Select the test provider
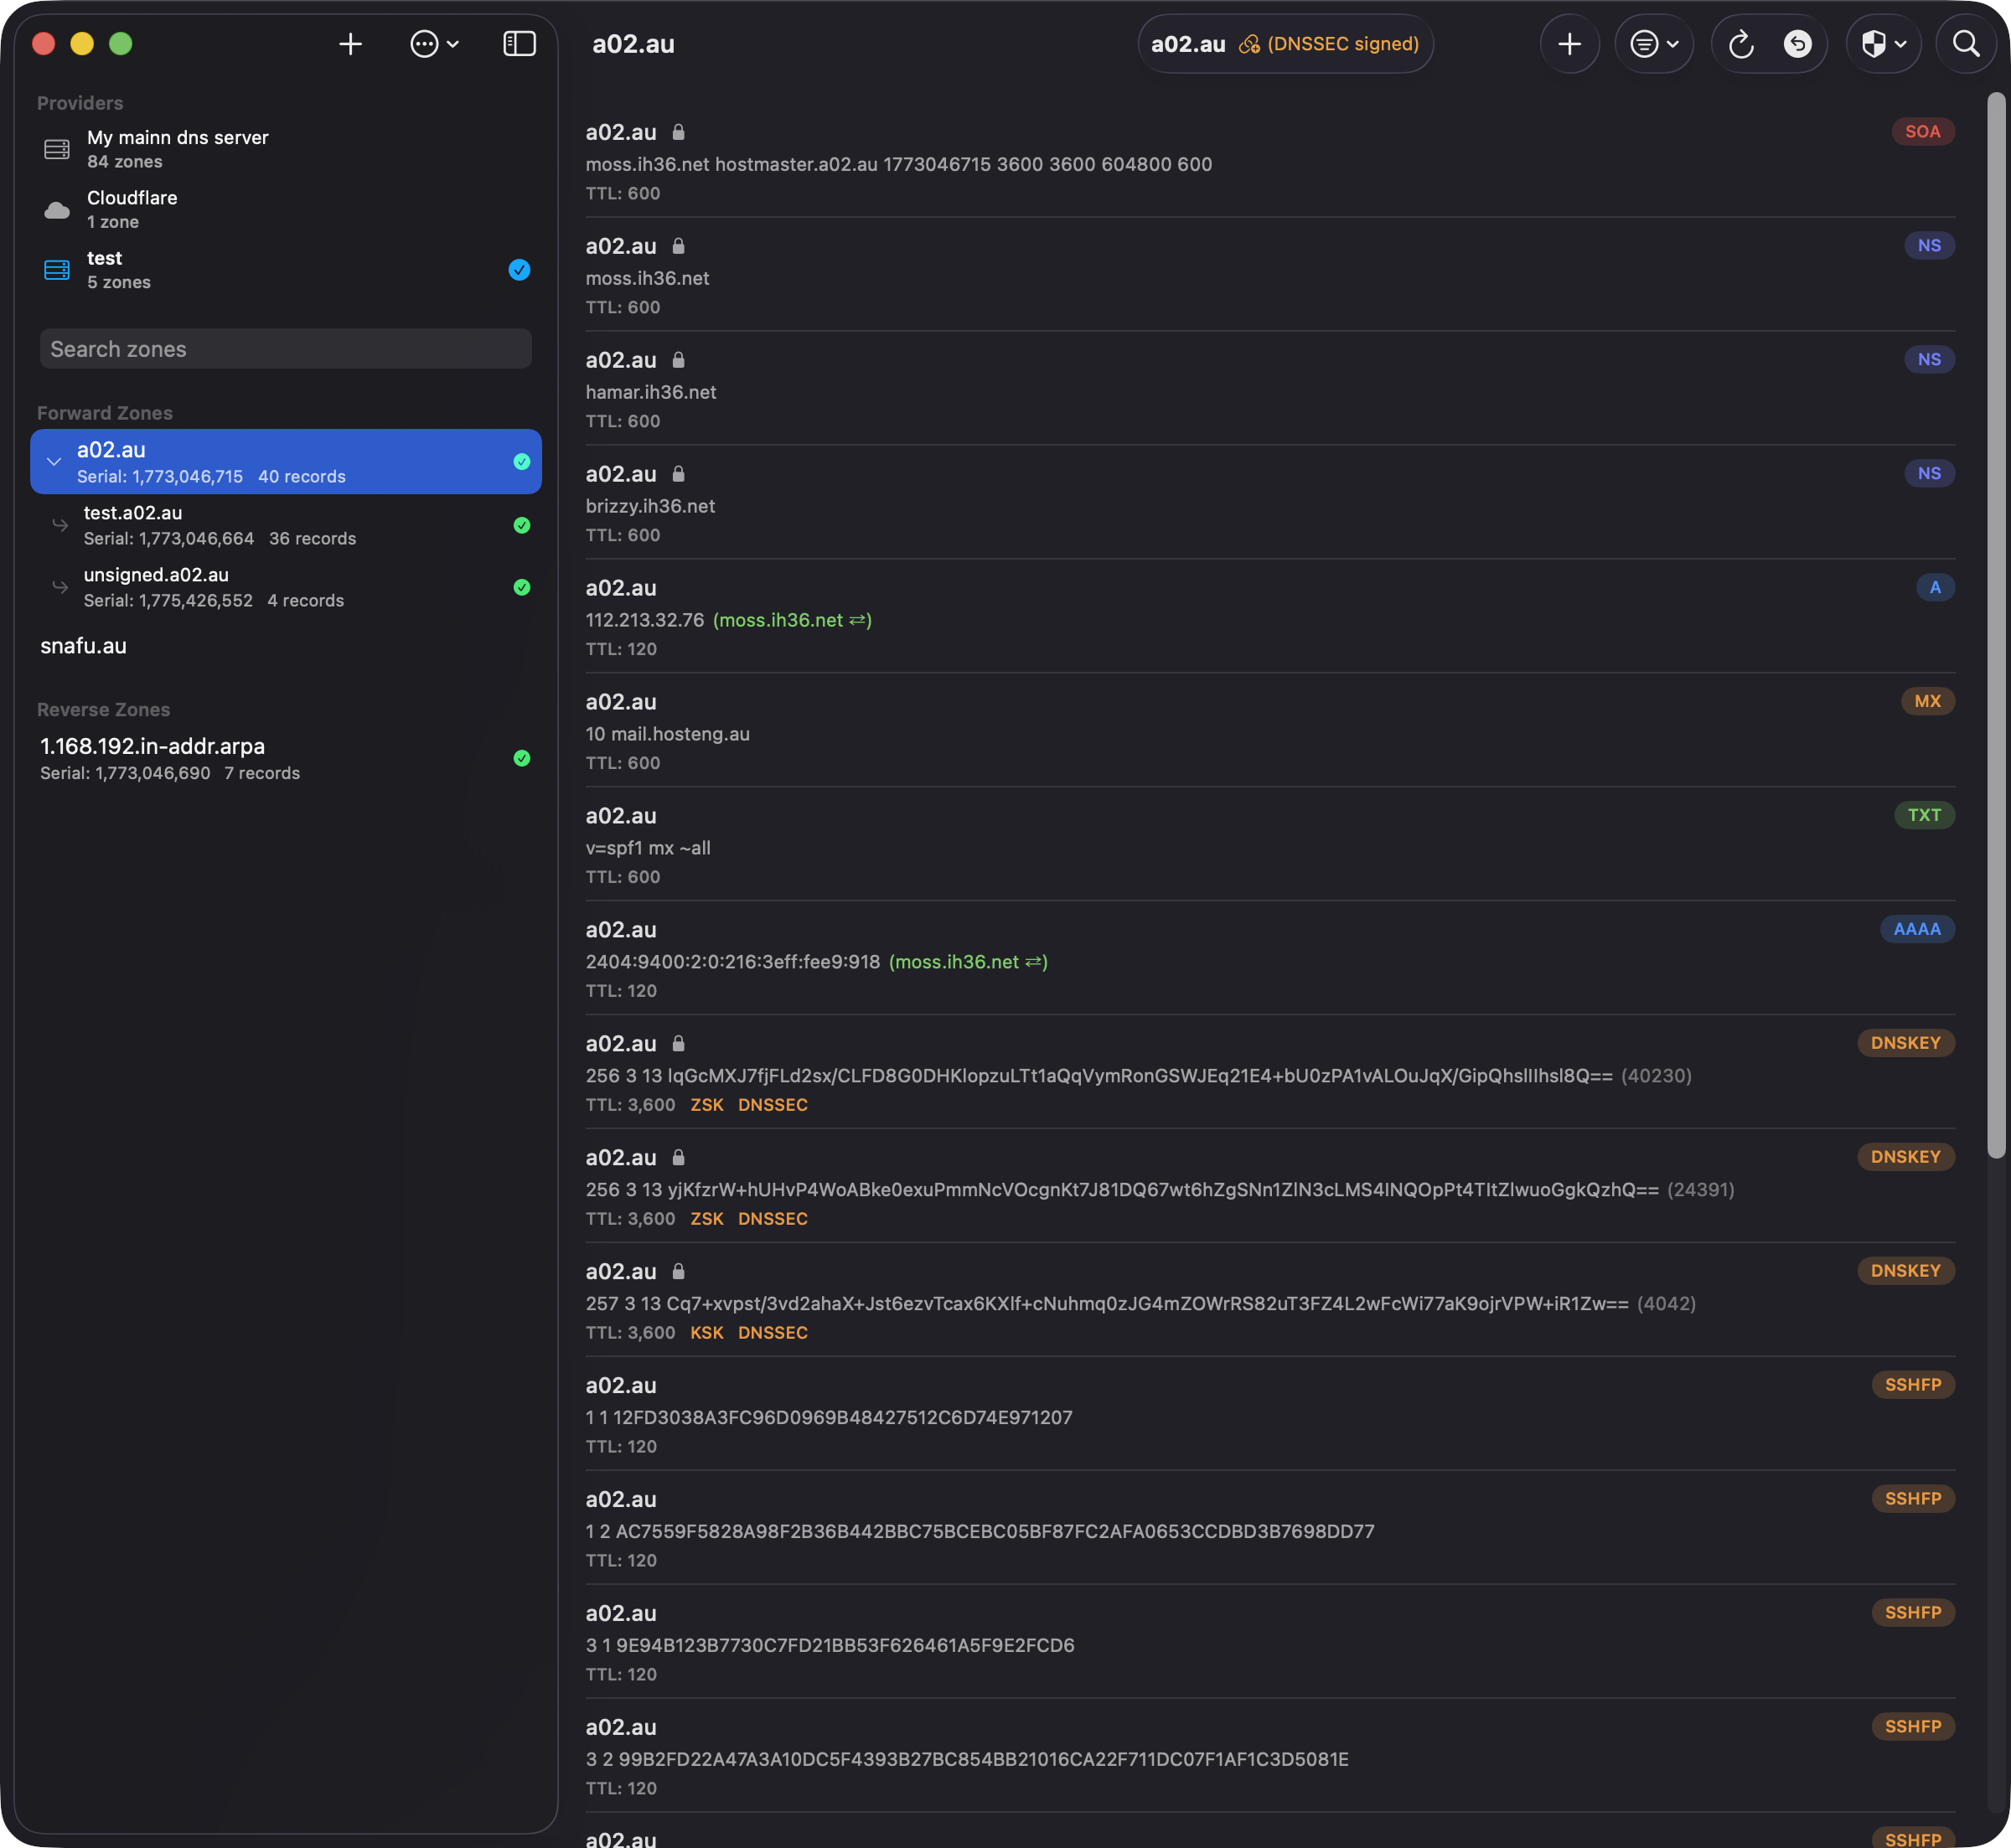This screenshot has height=1848, width=2011. [285, 269]
